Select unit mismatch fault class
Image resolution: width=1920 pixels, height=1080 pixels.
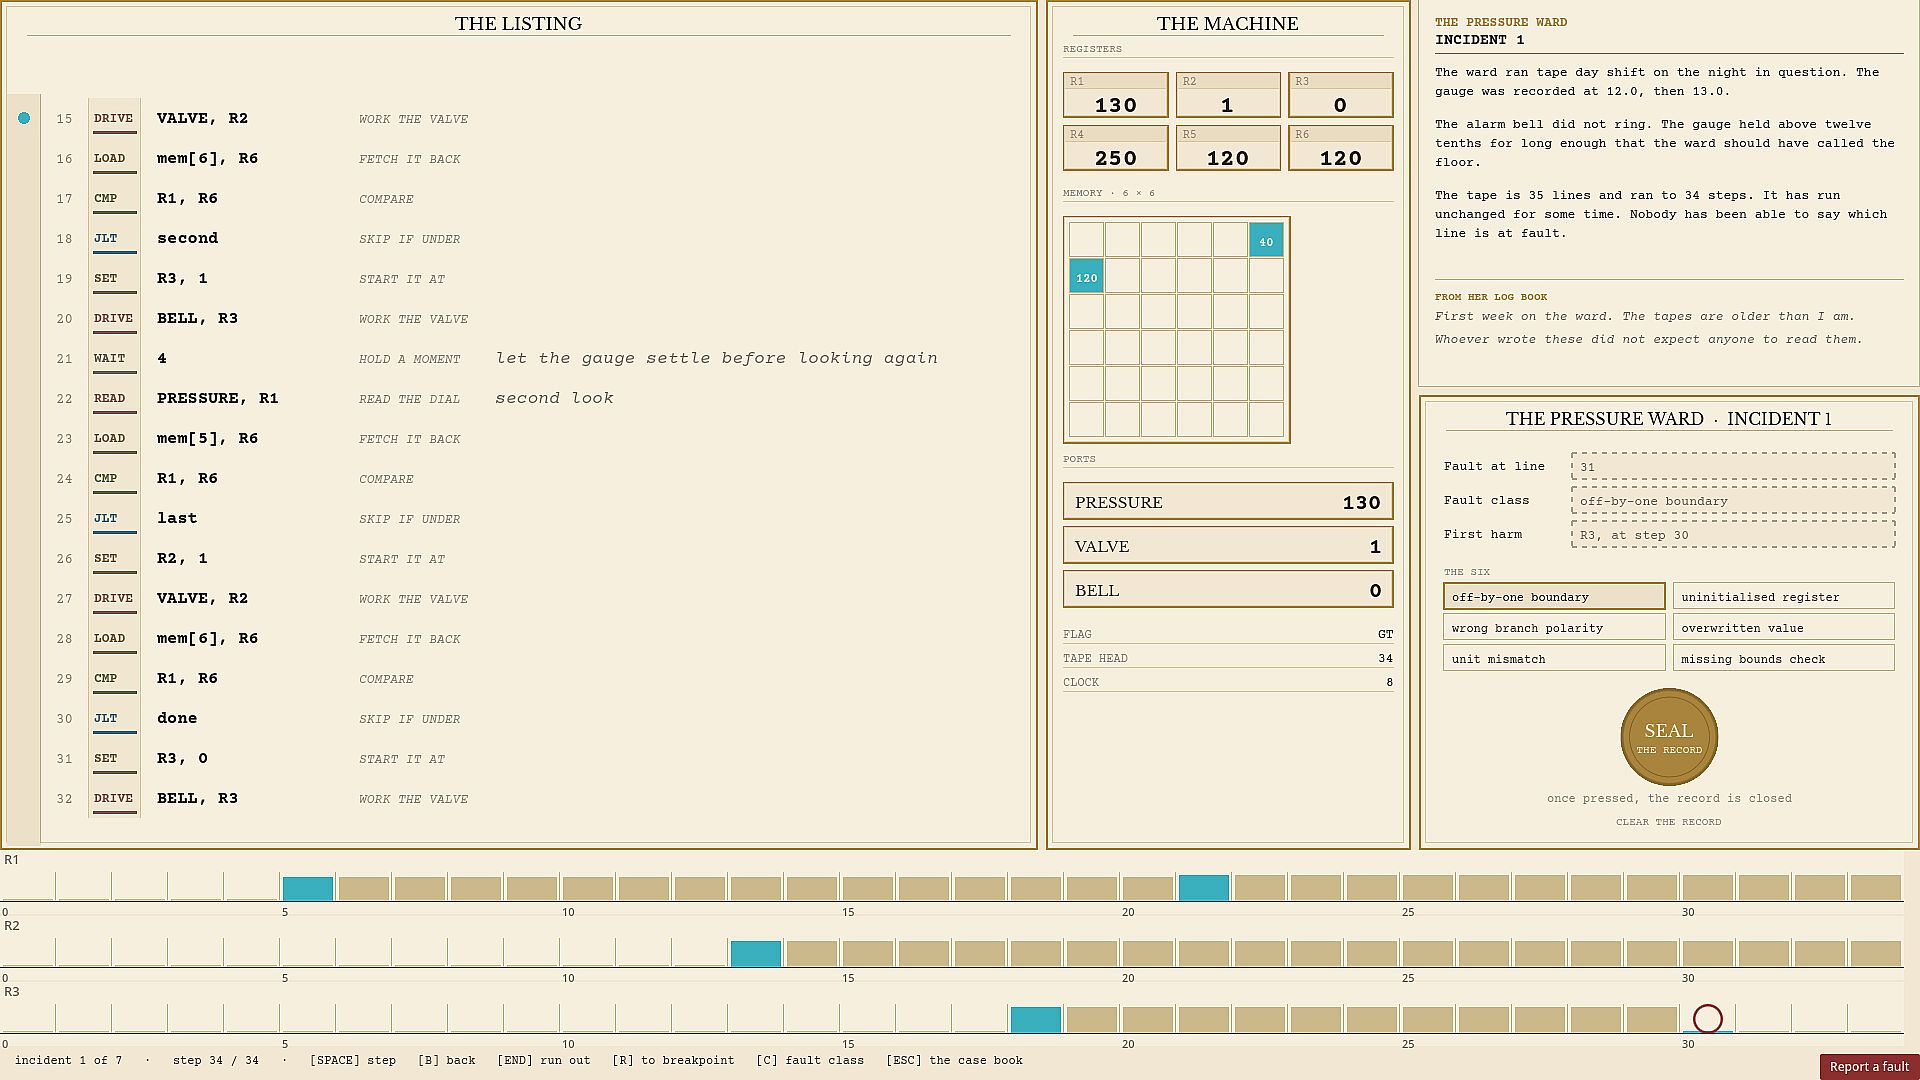(x=1554, y=658)
